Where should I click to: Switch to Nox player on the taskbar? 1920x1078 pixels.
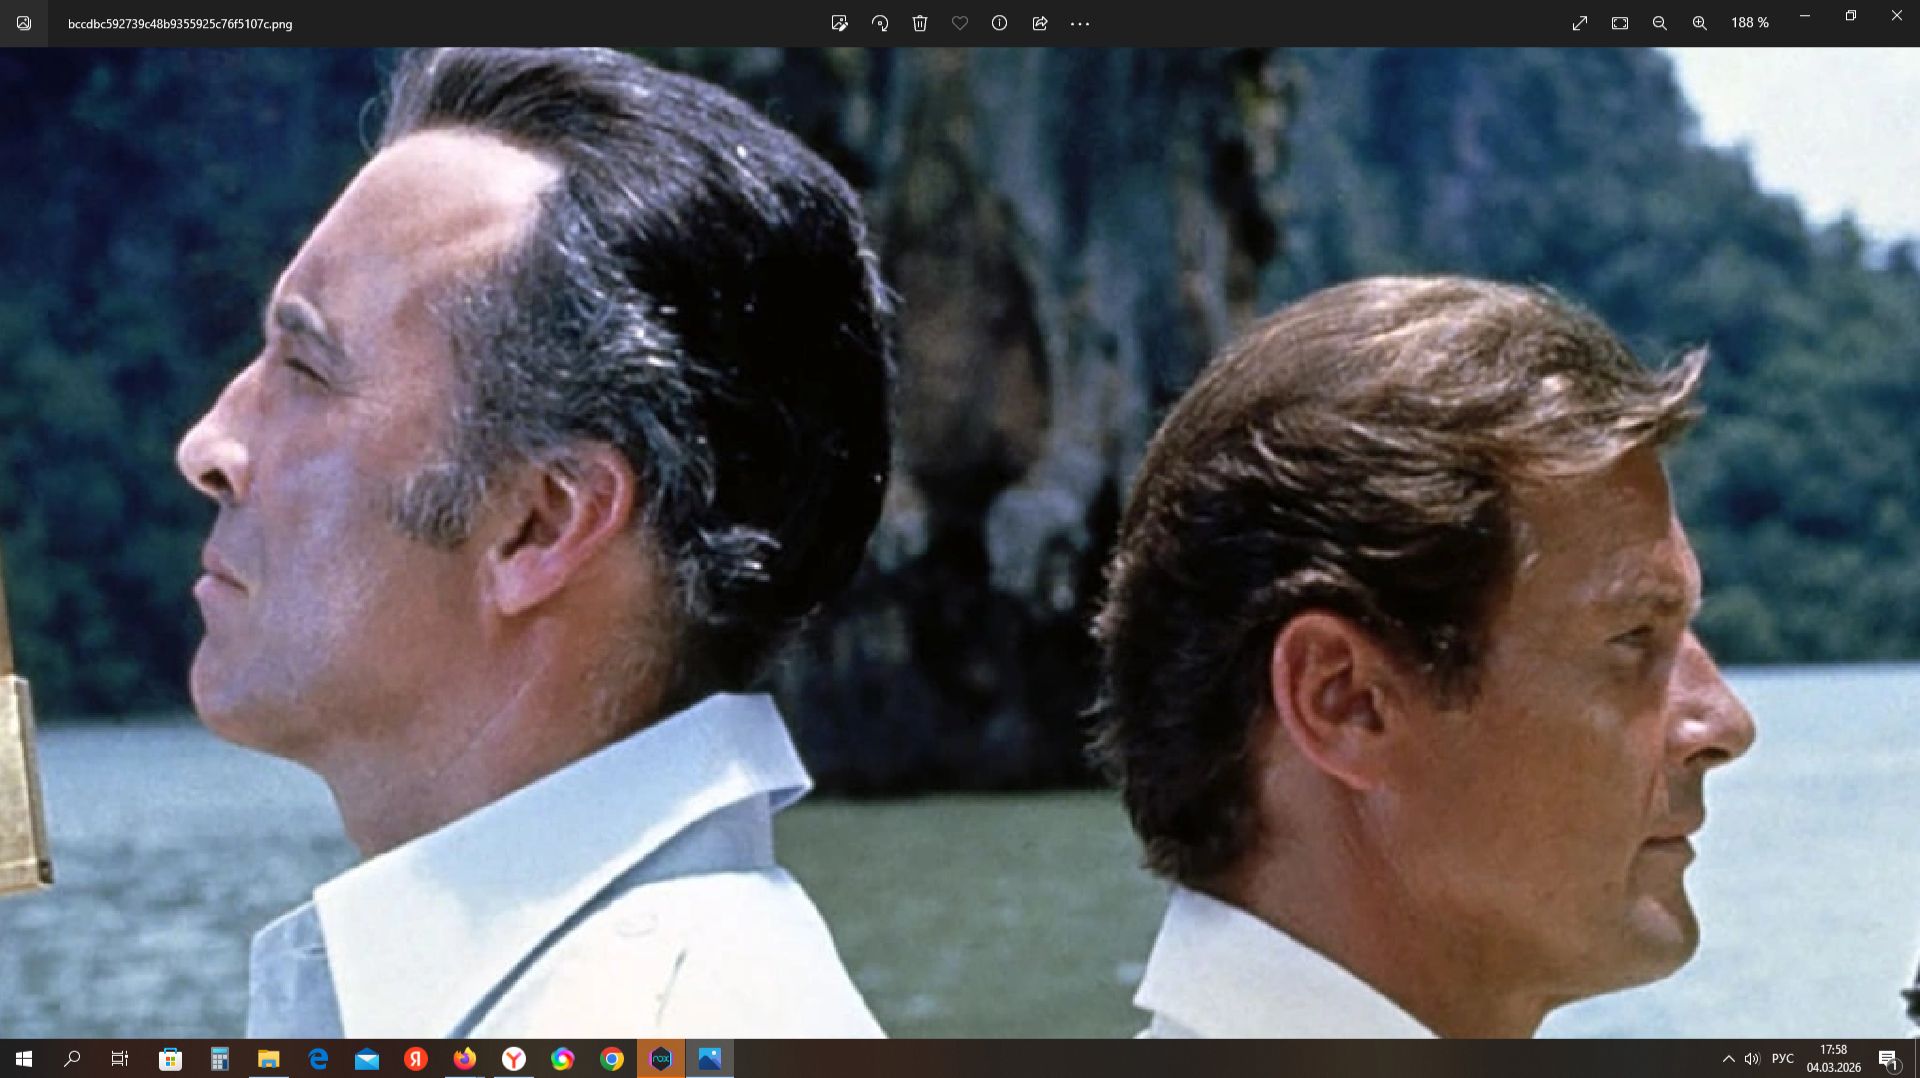pyautogui.click(x=661, y=1059)
